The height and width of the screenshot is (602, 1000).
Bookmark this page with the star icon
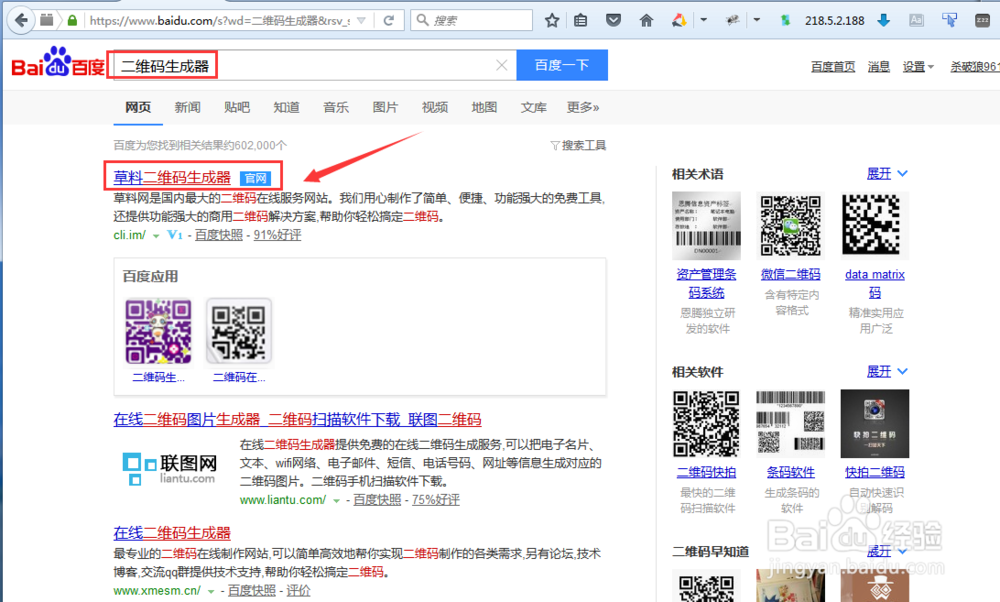(x=552, y=20)
